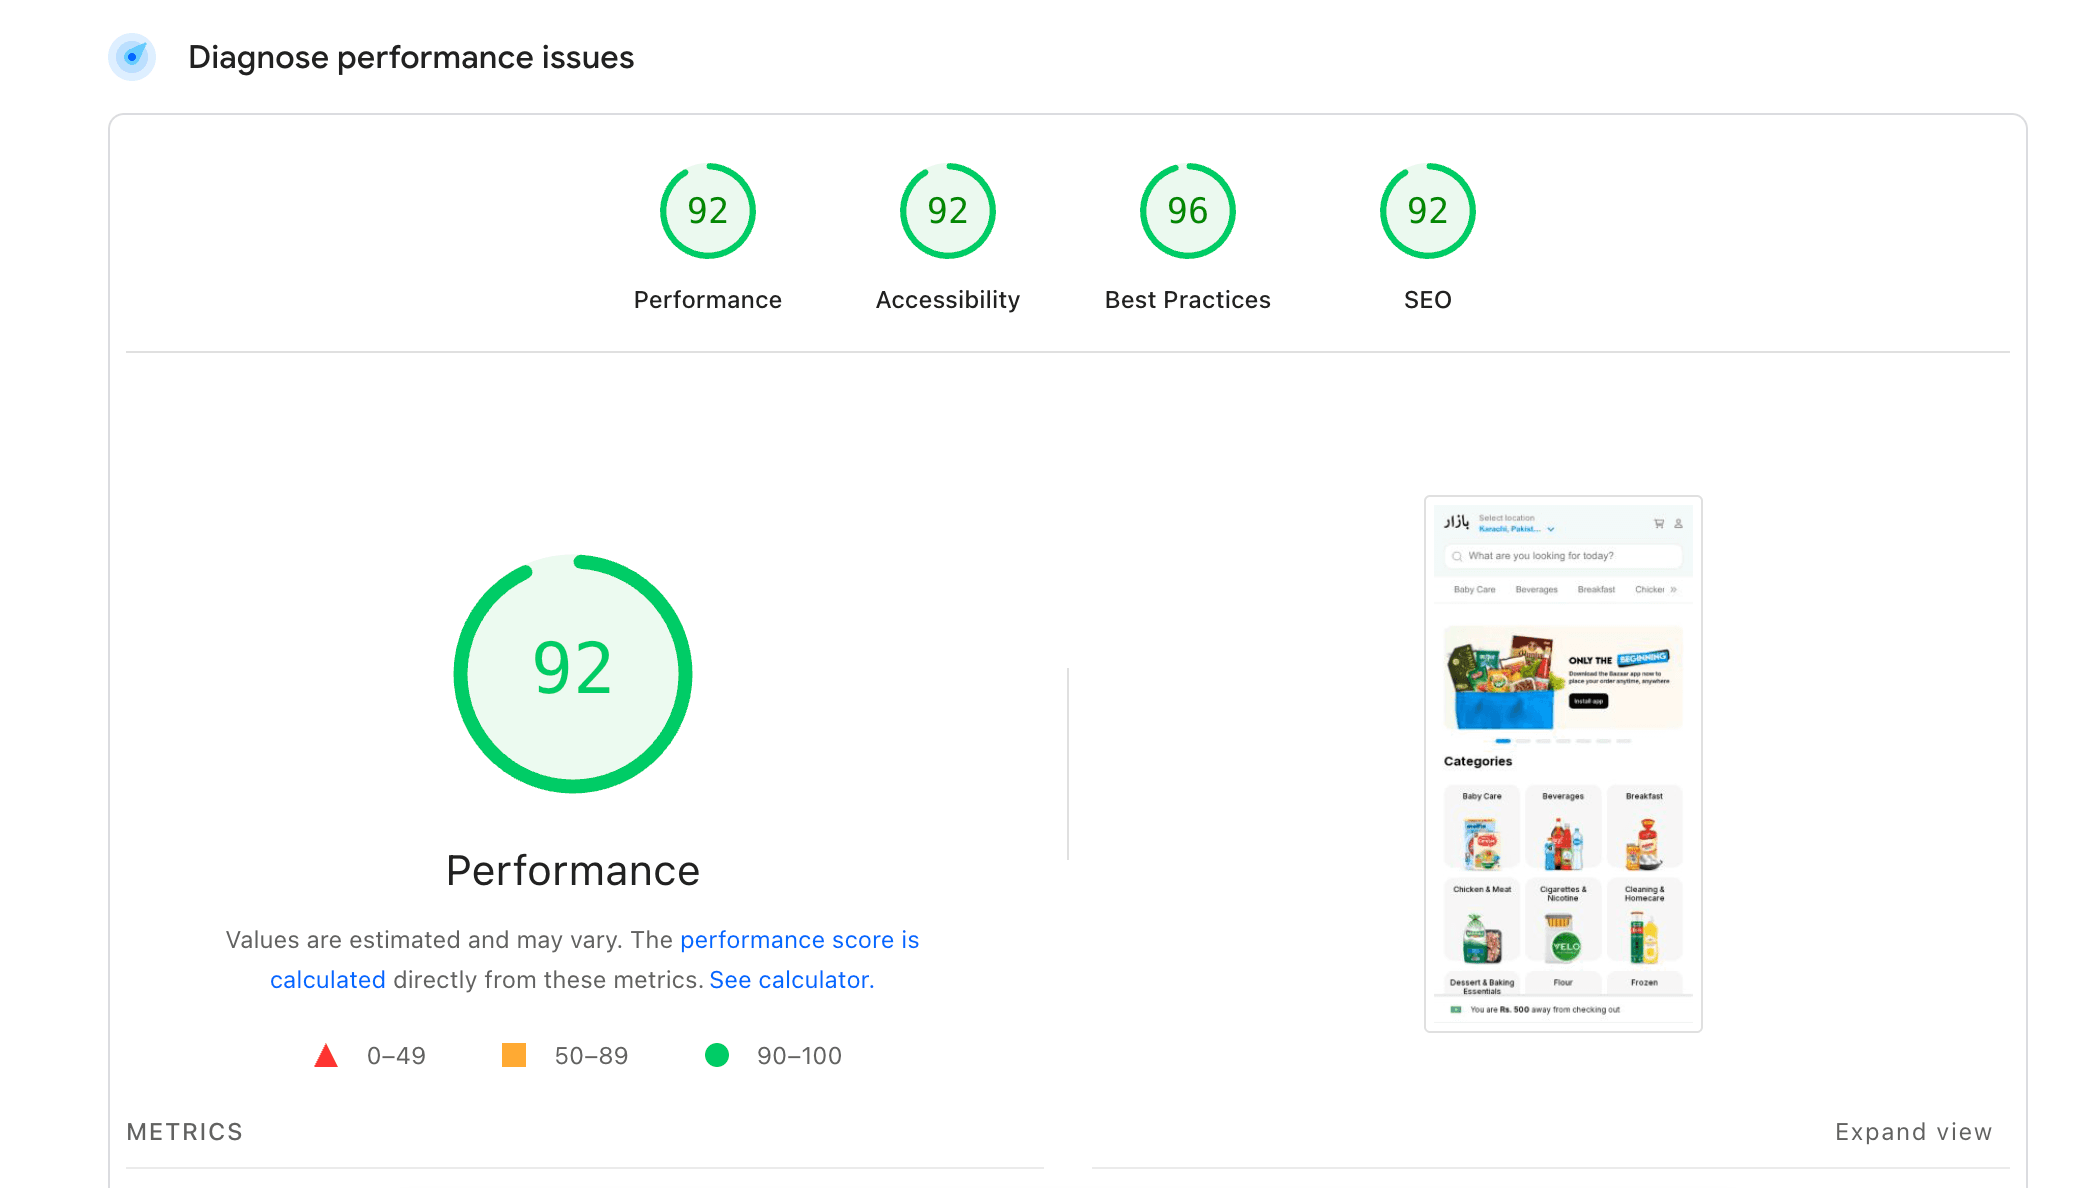Click the METRICS section label
Screen dimensions: 2098x1188
(185, 1132)
